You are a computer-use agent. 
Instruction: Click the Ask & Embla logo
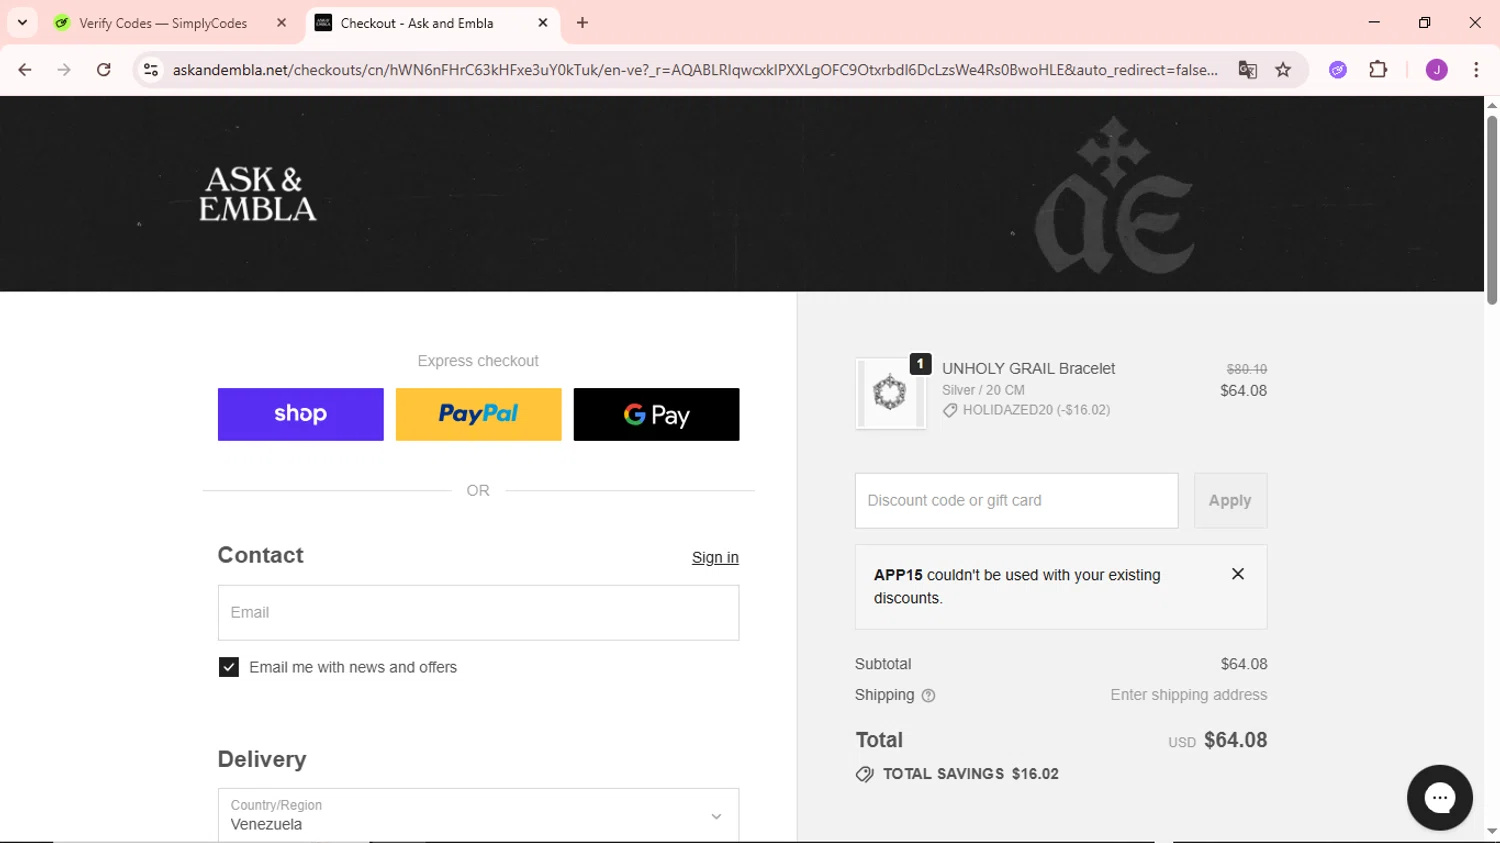click(258, 194)
